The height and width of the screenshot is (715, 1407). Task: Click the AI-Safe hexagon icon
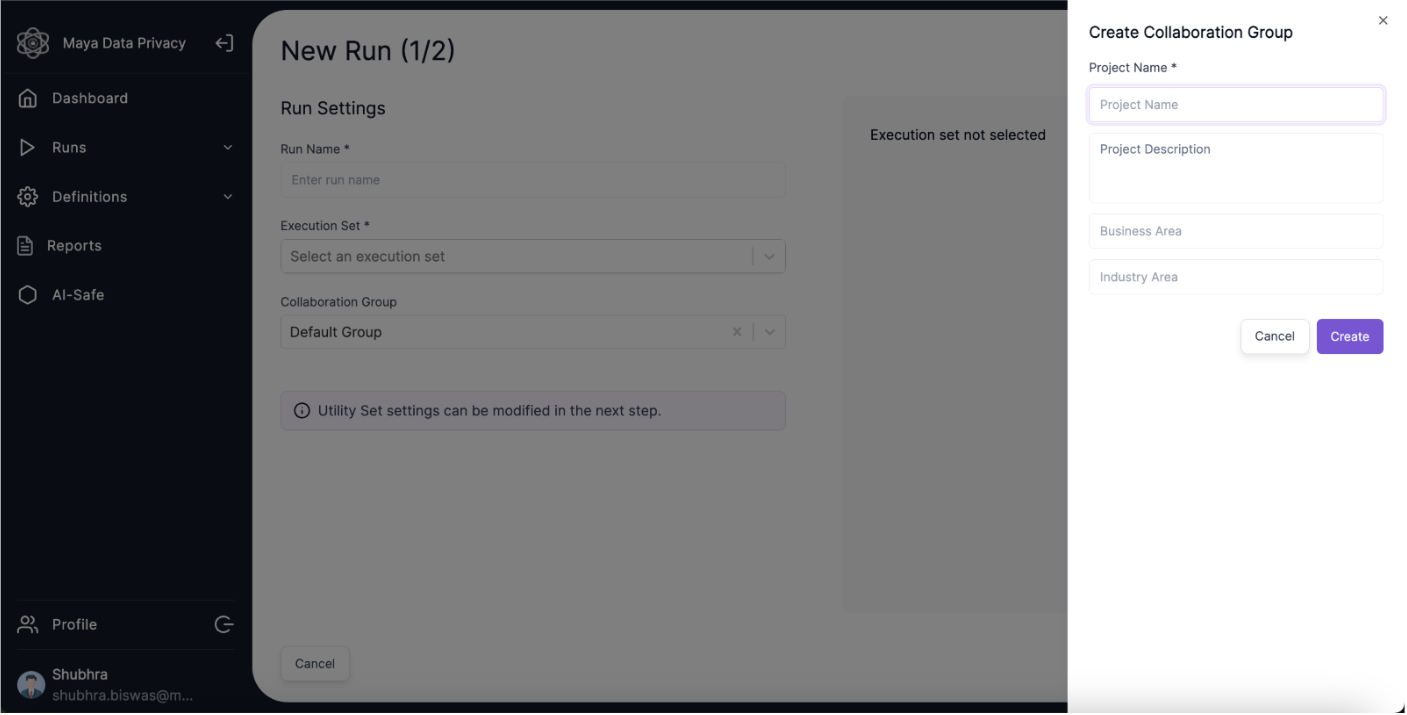coord(28,295)
